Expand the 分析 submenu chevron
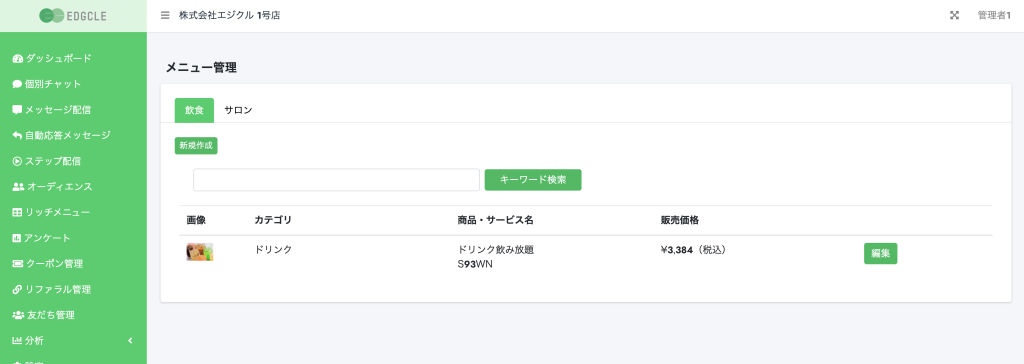The height and width of the screenshot is (364, 1024). pyautogui.click(x=130, y=340)
